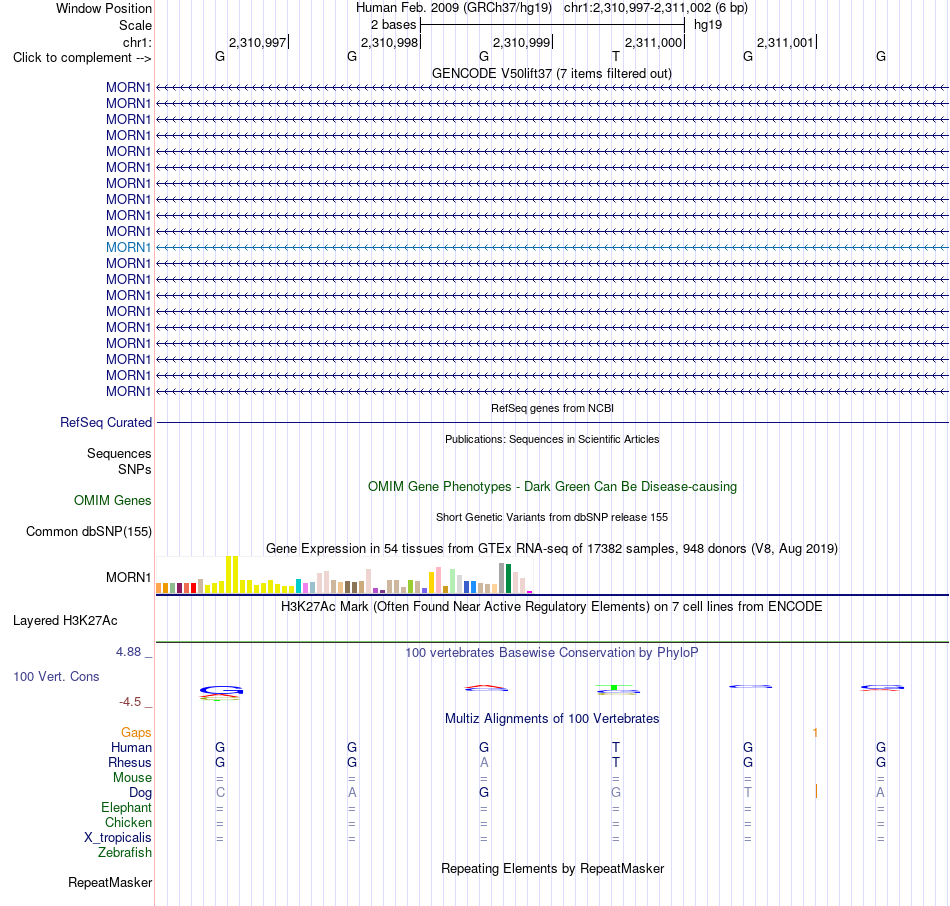
Task: Select the Zebrafish species label
Action: 125,852
